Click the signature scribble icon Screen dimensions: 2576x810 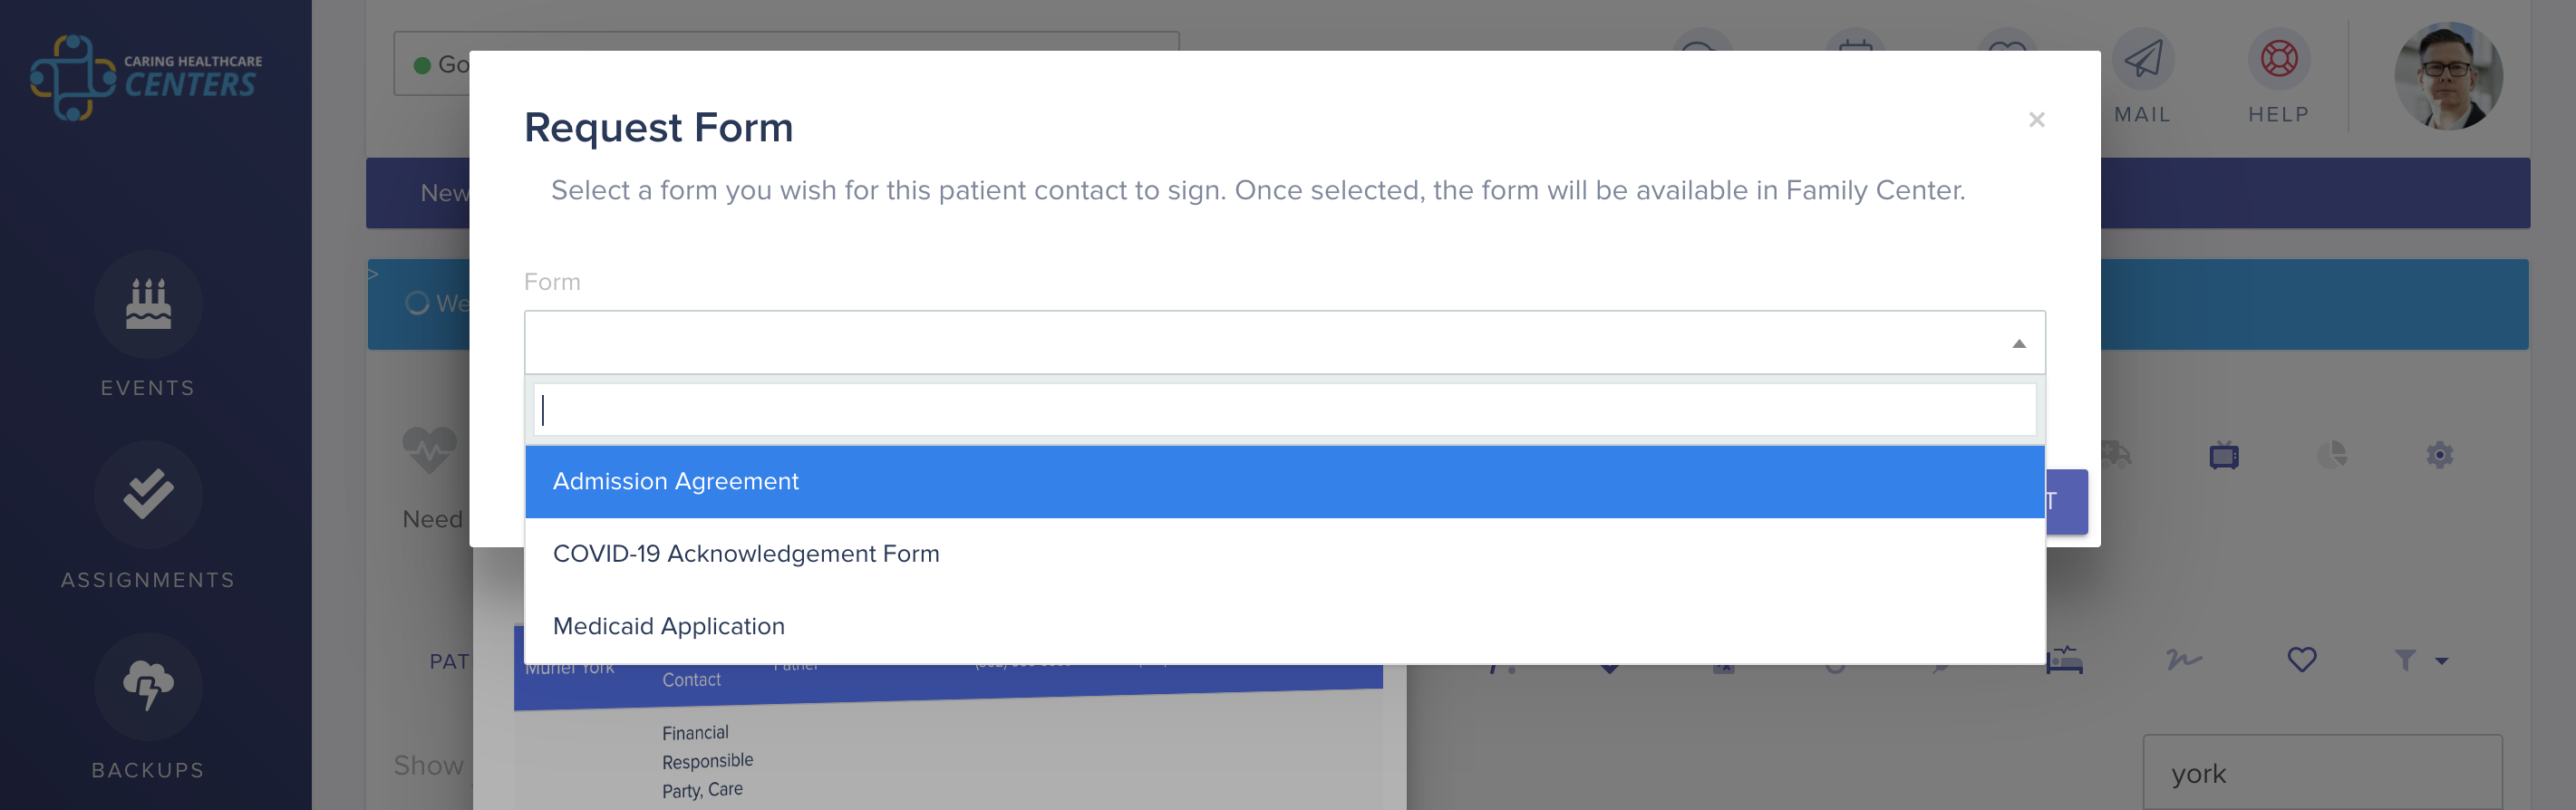click(x=2184, y=660)
